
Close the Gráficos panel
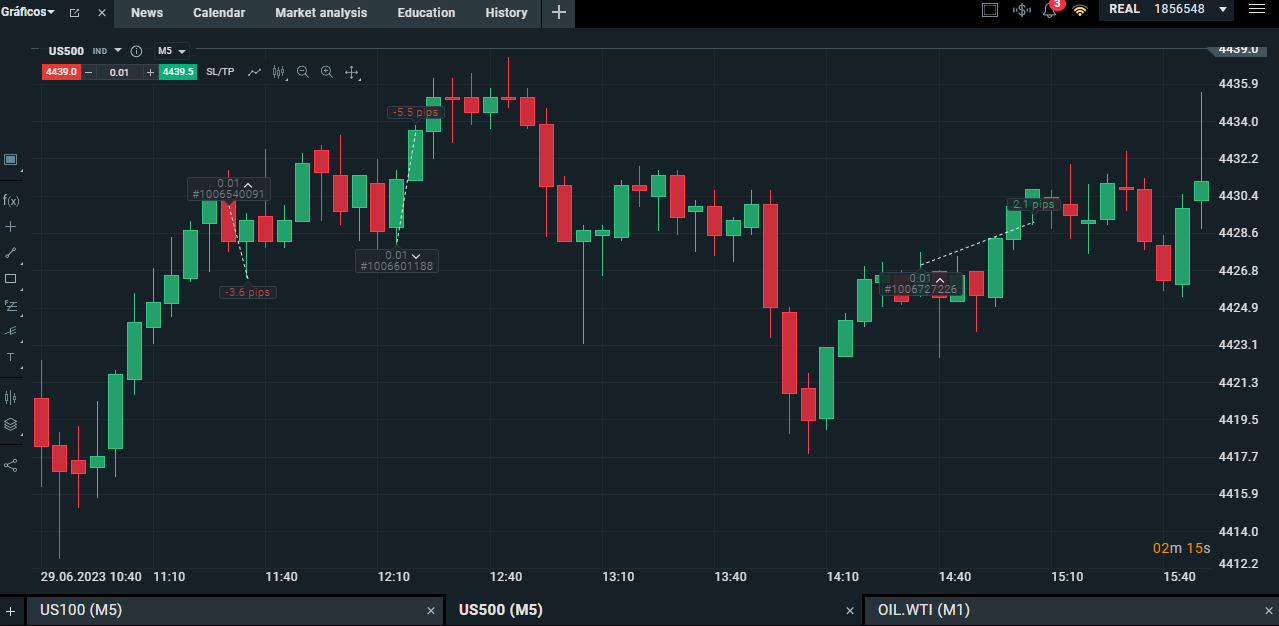pos(102,13)
